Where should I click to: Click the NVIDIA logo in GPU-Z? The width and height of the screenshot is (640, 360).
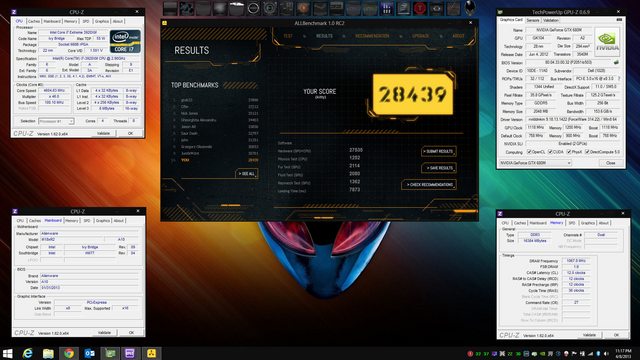[x=607, y=41]
